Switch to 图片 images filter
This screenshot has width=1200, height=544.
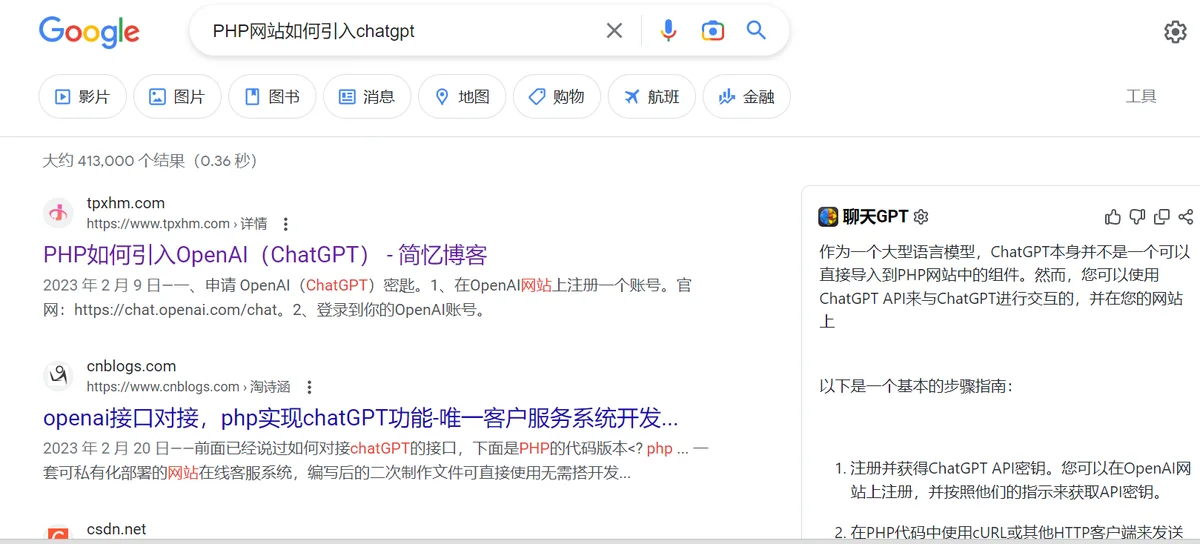click(177, 97)
